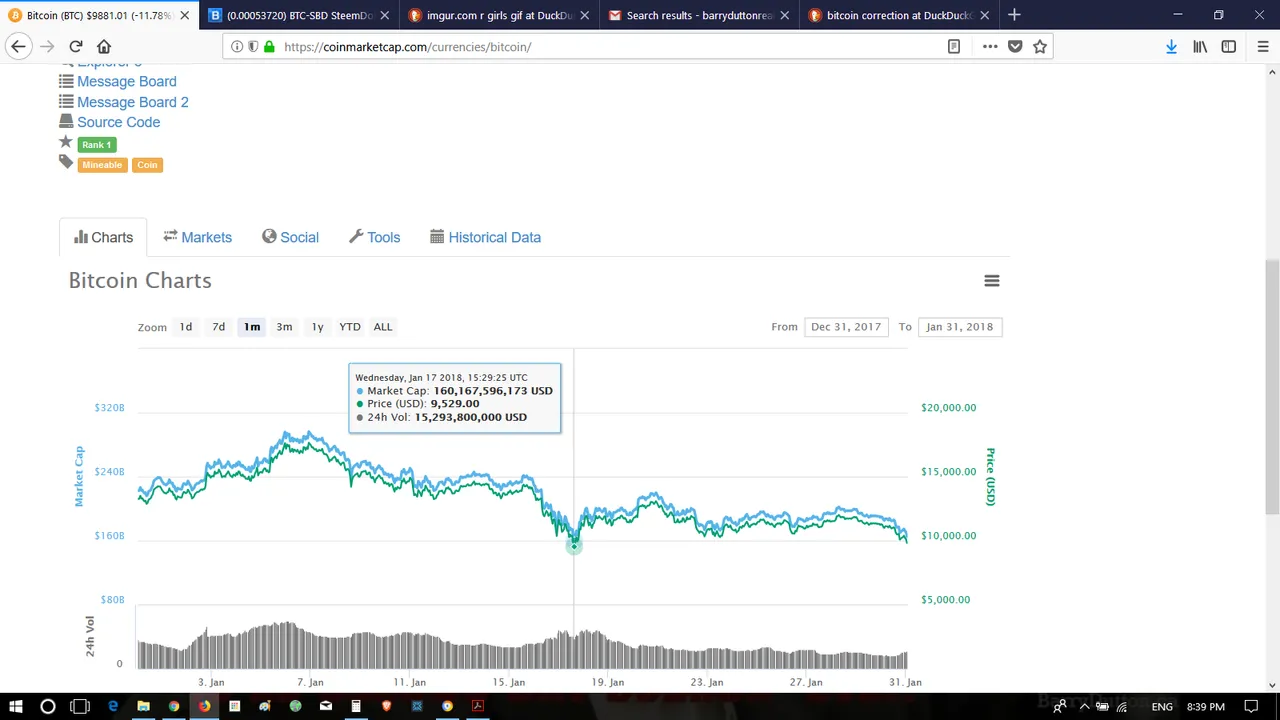Open the Firefox home page

coord(104,46)
